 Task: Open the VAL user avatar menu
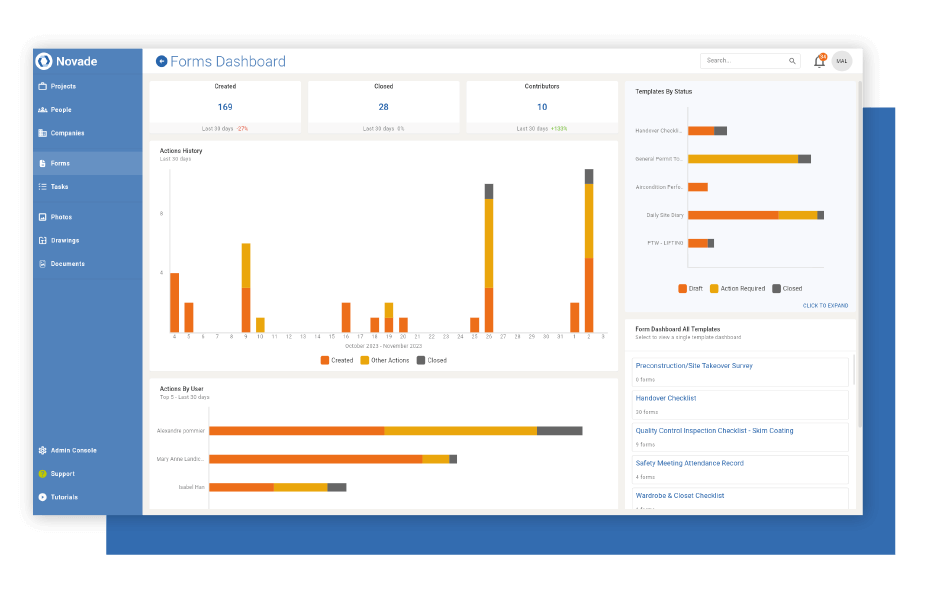[842, 60]
